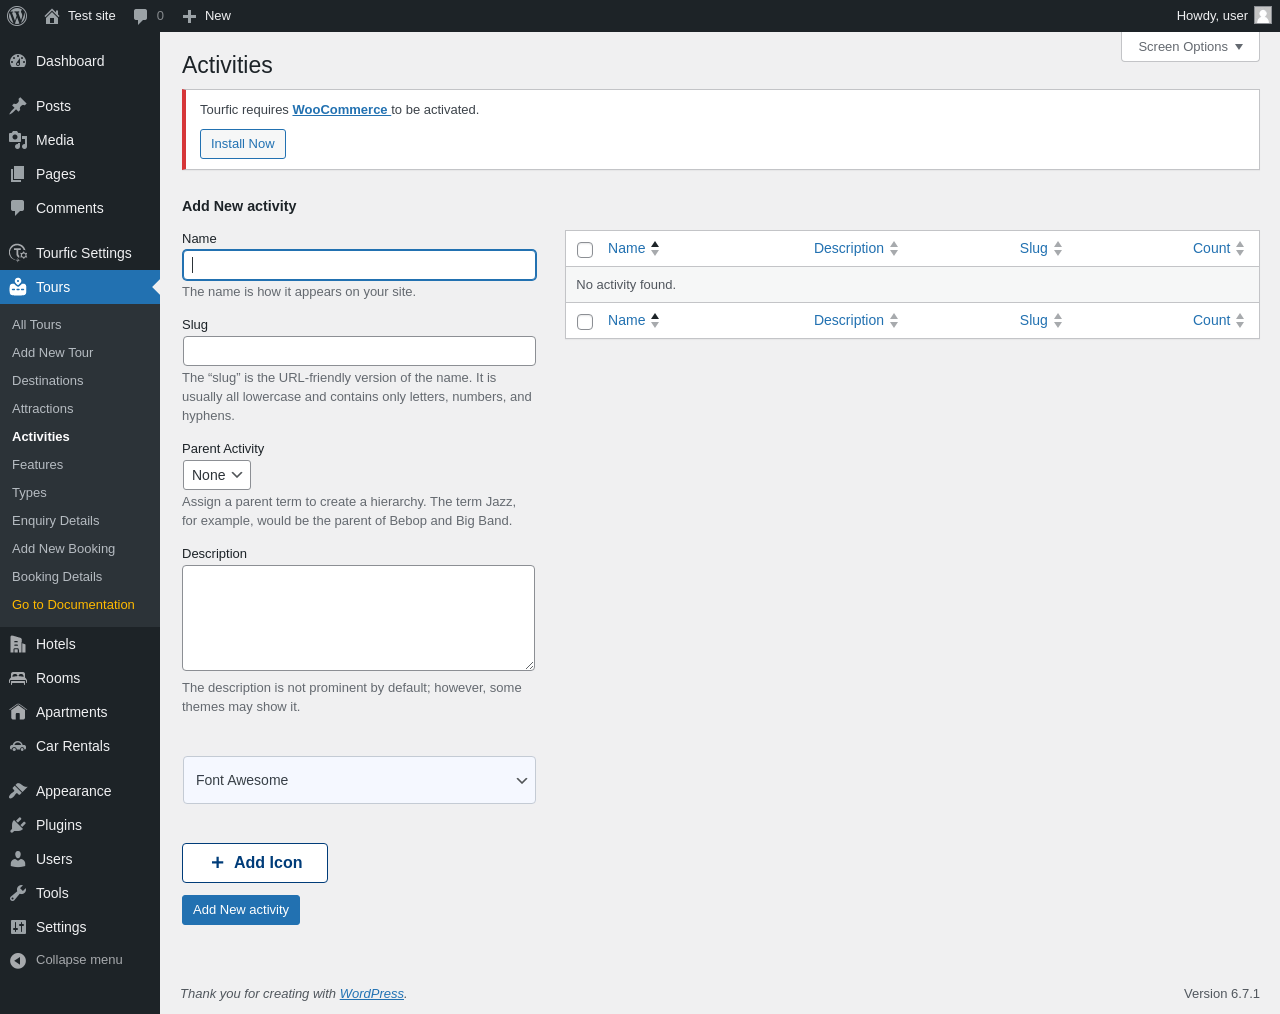Image resolution: width=1280 pixels, height=1014 pixels.
Task: Click the WordPress logo icon
Action: (x=17, y=16)
